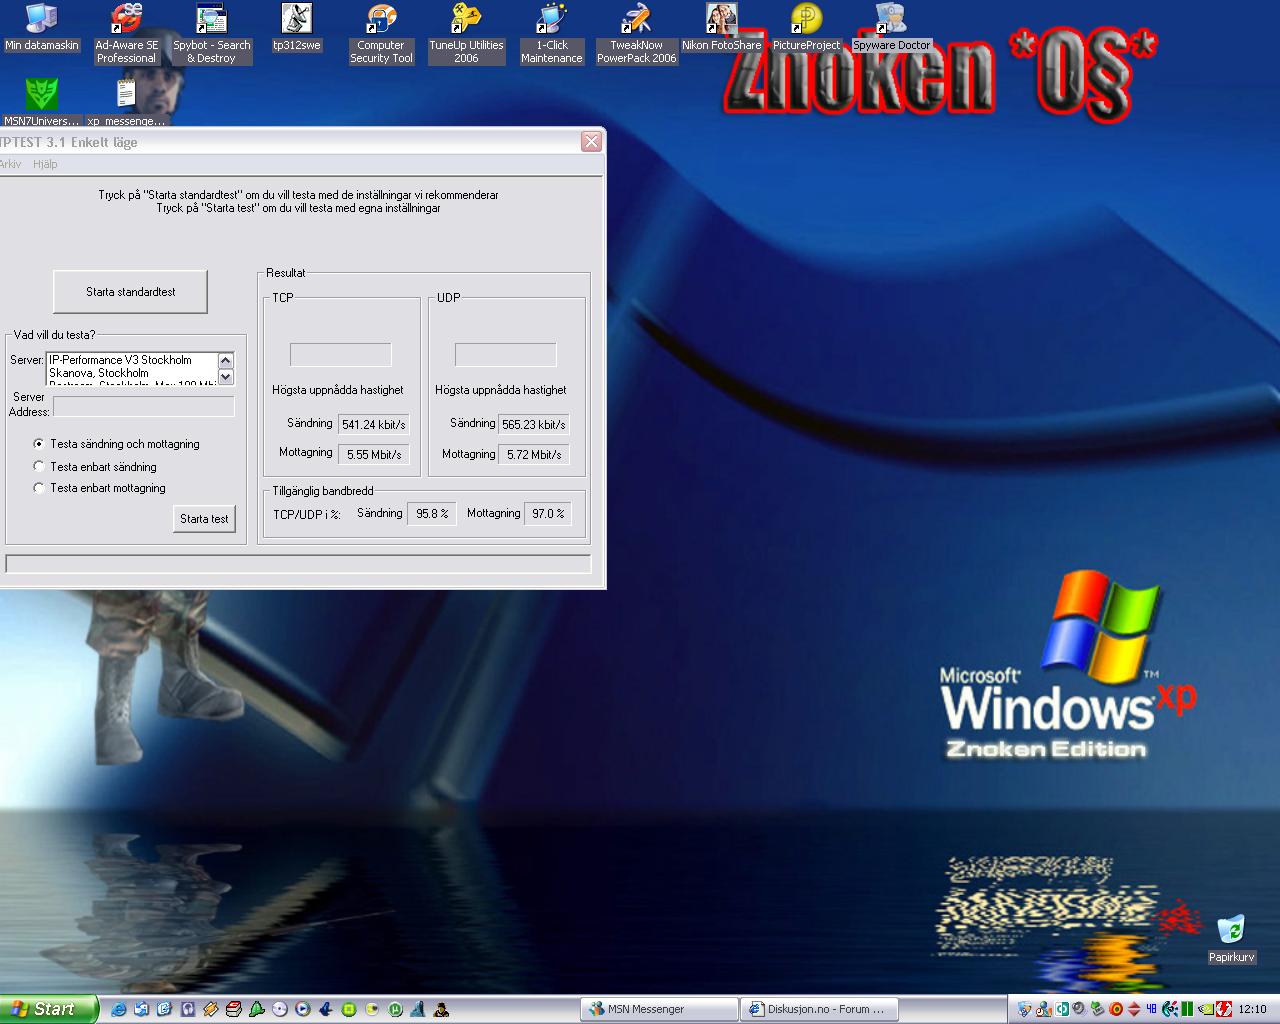
Task: Close the TPTEST window
Action: click(591, 142)
